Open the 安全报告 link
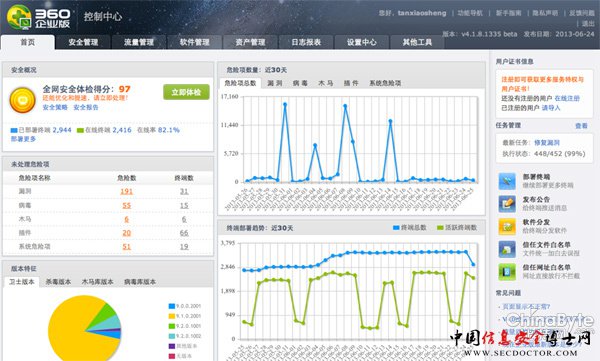 86,108
